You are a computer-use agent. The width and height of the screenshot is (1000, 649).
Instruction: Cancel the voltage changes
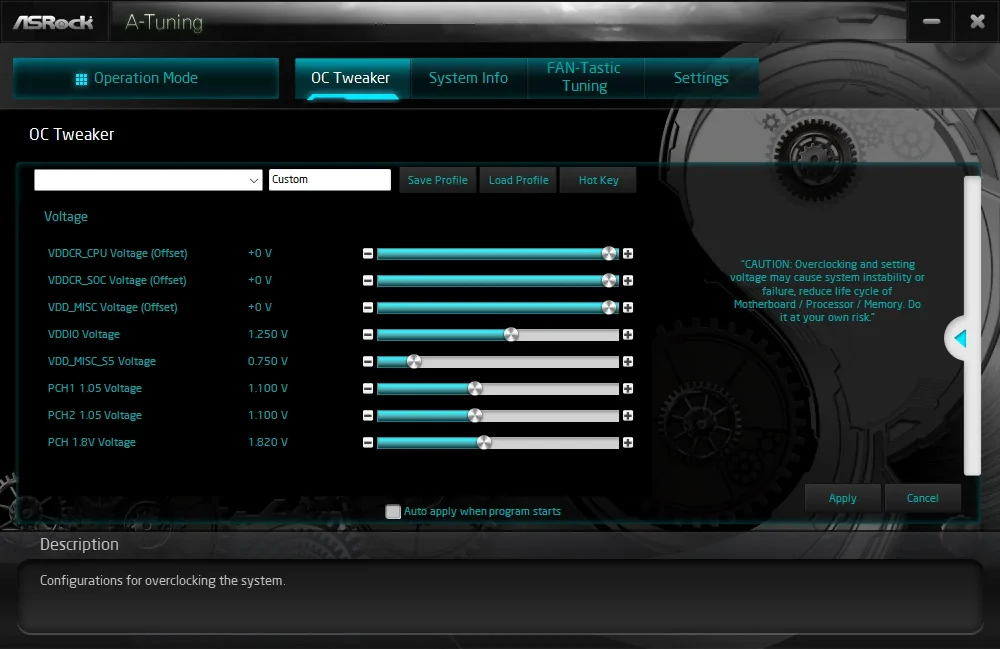(x=922, y=499)
